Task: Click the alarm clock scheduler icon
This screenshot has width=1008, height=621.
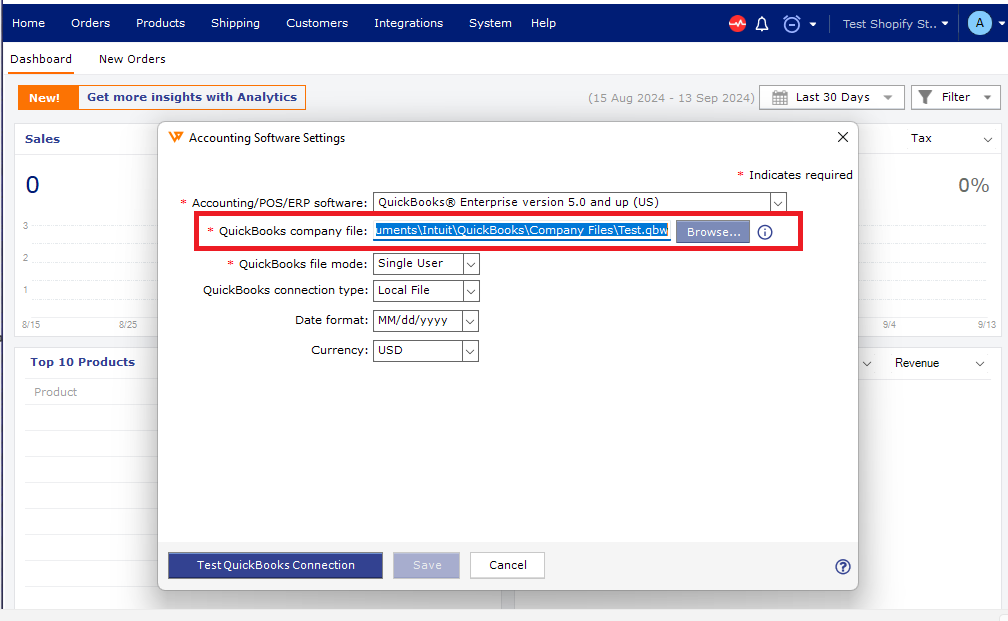Action: pos(791,24)
